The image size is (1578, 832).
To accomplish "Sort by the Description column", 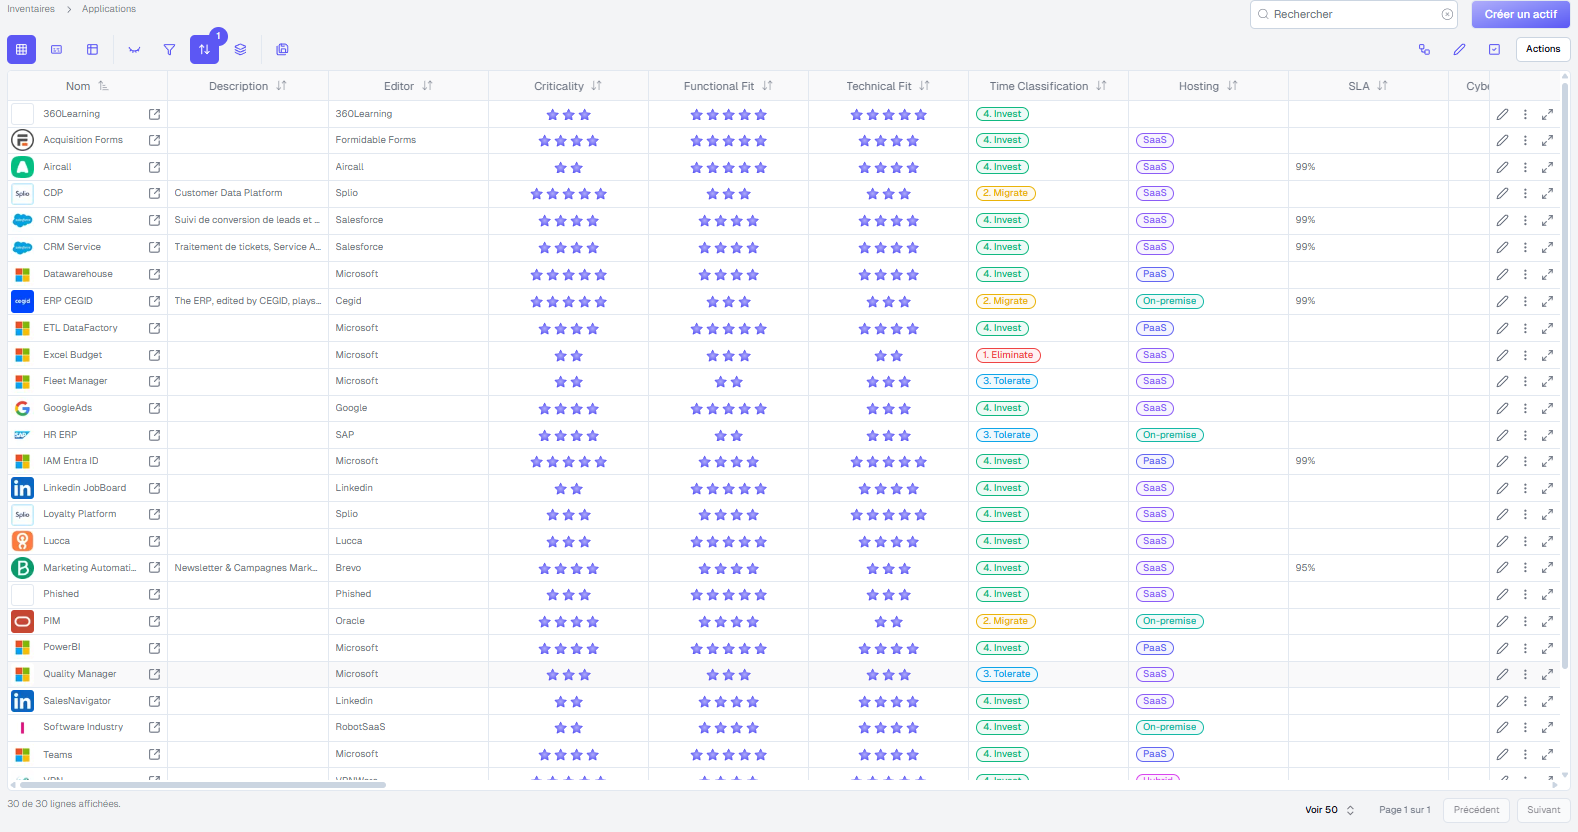I will pos(281,86).
